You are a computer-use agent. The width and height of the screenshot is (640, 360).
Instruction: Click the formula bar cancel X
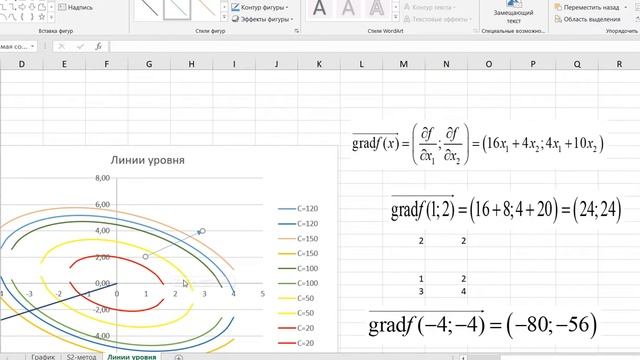tap(62, 46)
